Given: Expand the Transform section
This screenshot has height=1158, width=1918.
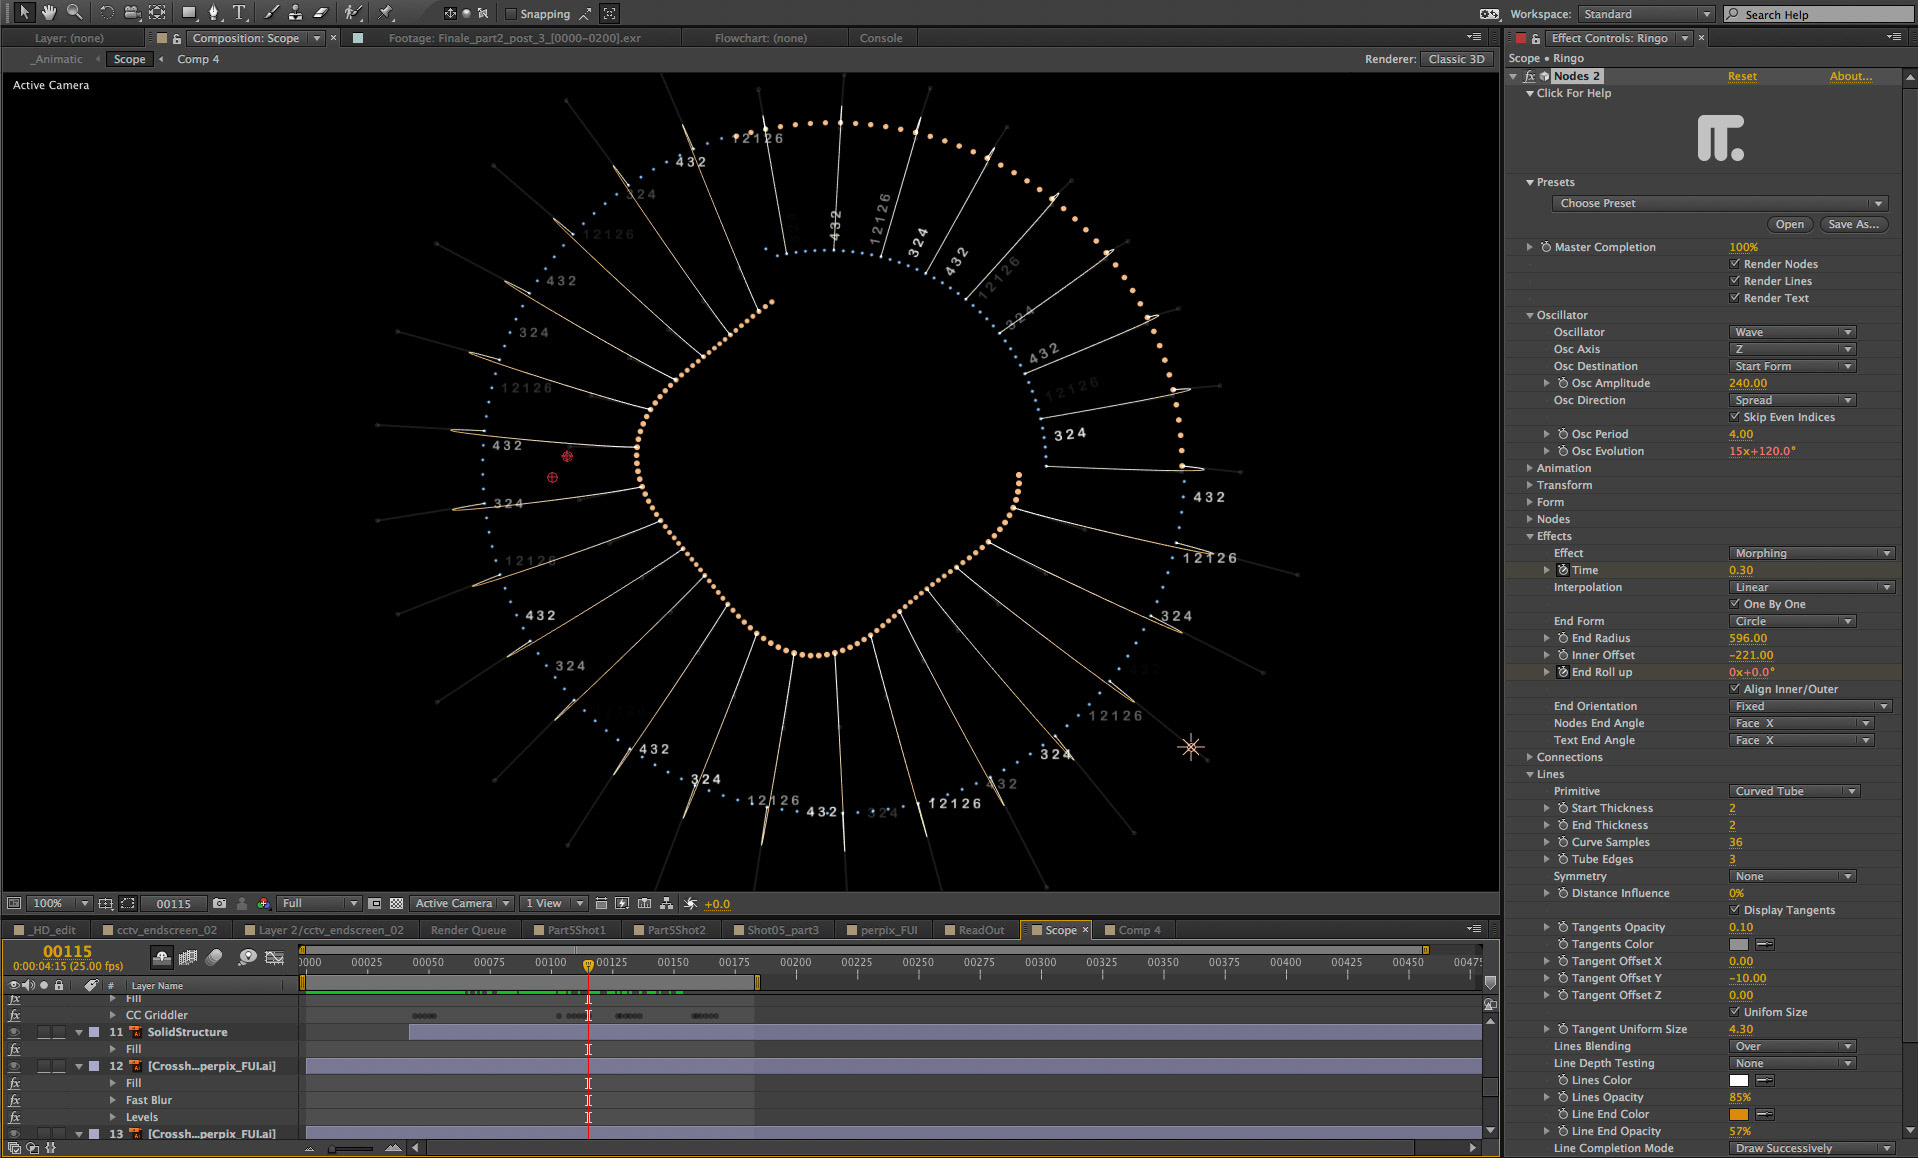Looking at the screenshot, I should [x=1530, y=485].
